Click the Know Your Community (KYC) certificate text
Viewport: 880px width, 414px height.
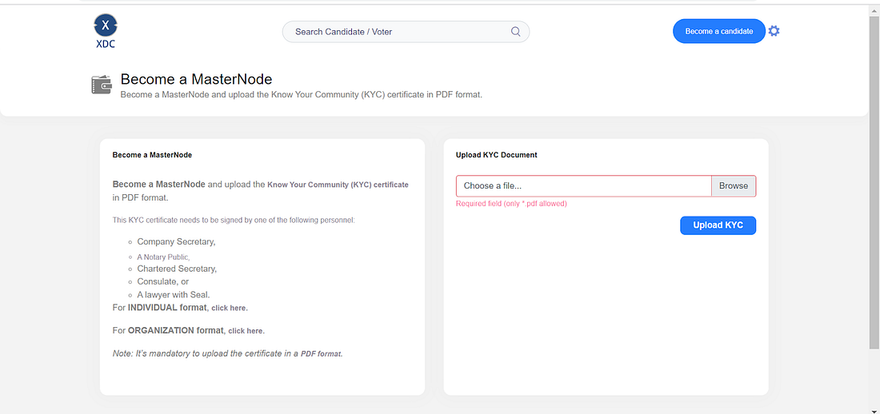tap(338, 185)
